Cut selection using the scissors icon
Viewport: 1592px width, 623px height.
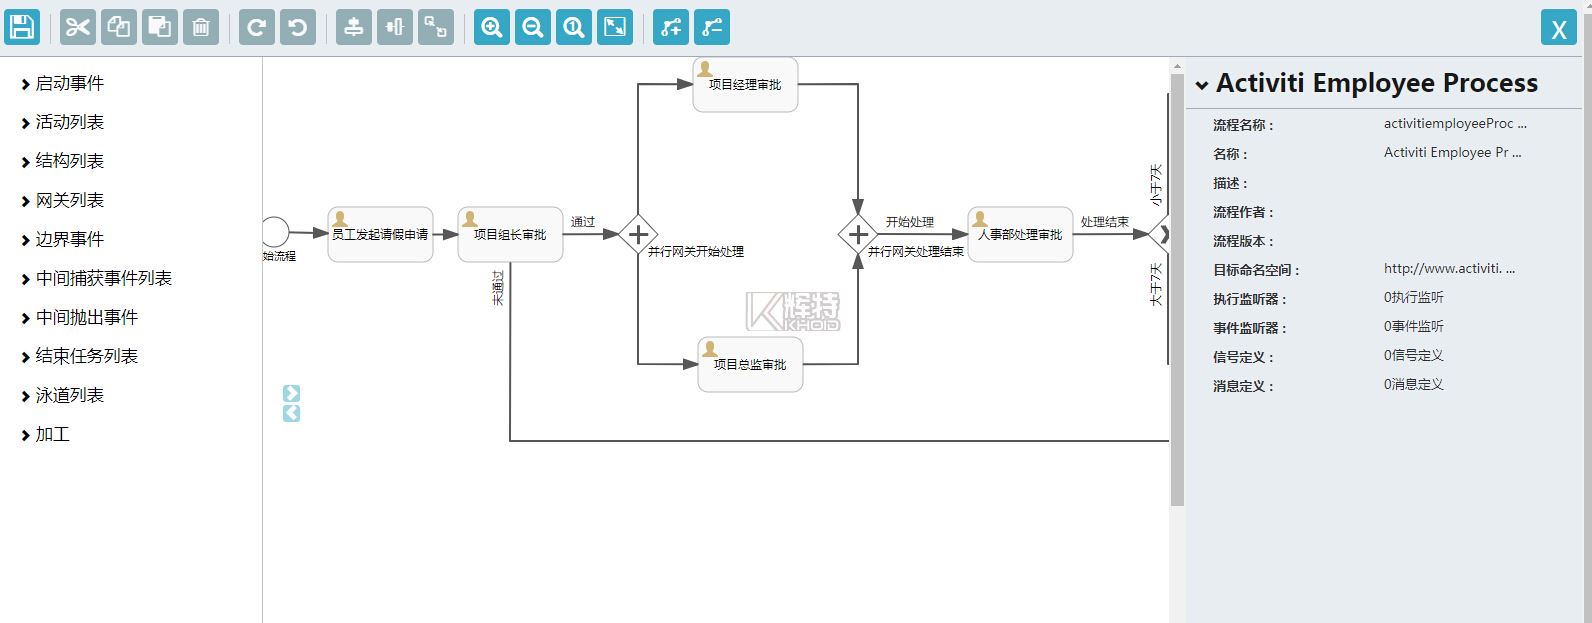pyautogui.click(x=78, y=27)
